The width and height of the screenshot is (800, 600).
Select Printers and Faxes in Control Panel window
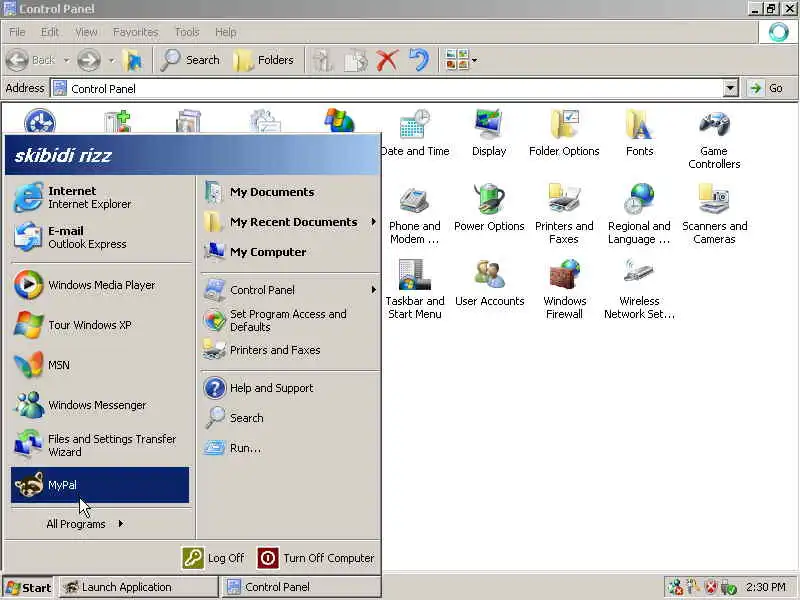564,214
